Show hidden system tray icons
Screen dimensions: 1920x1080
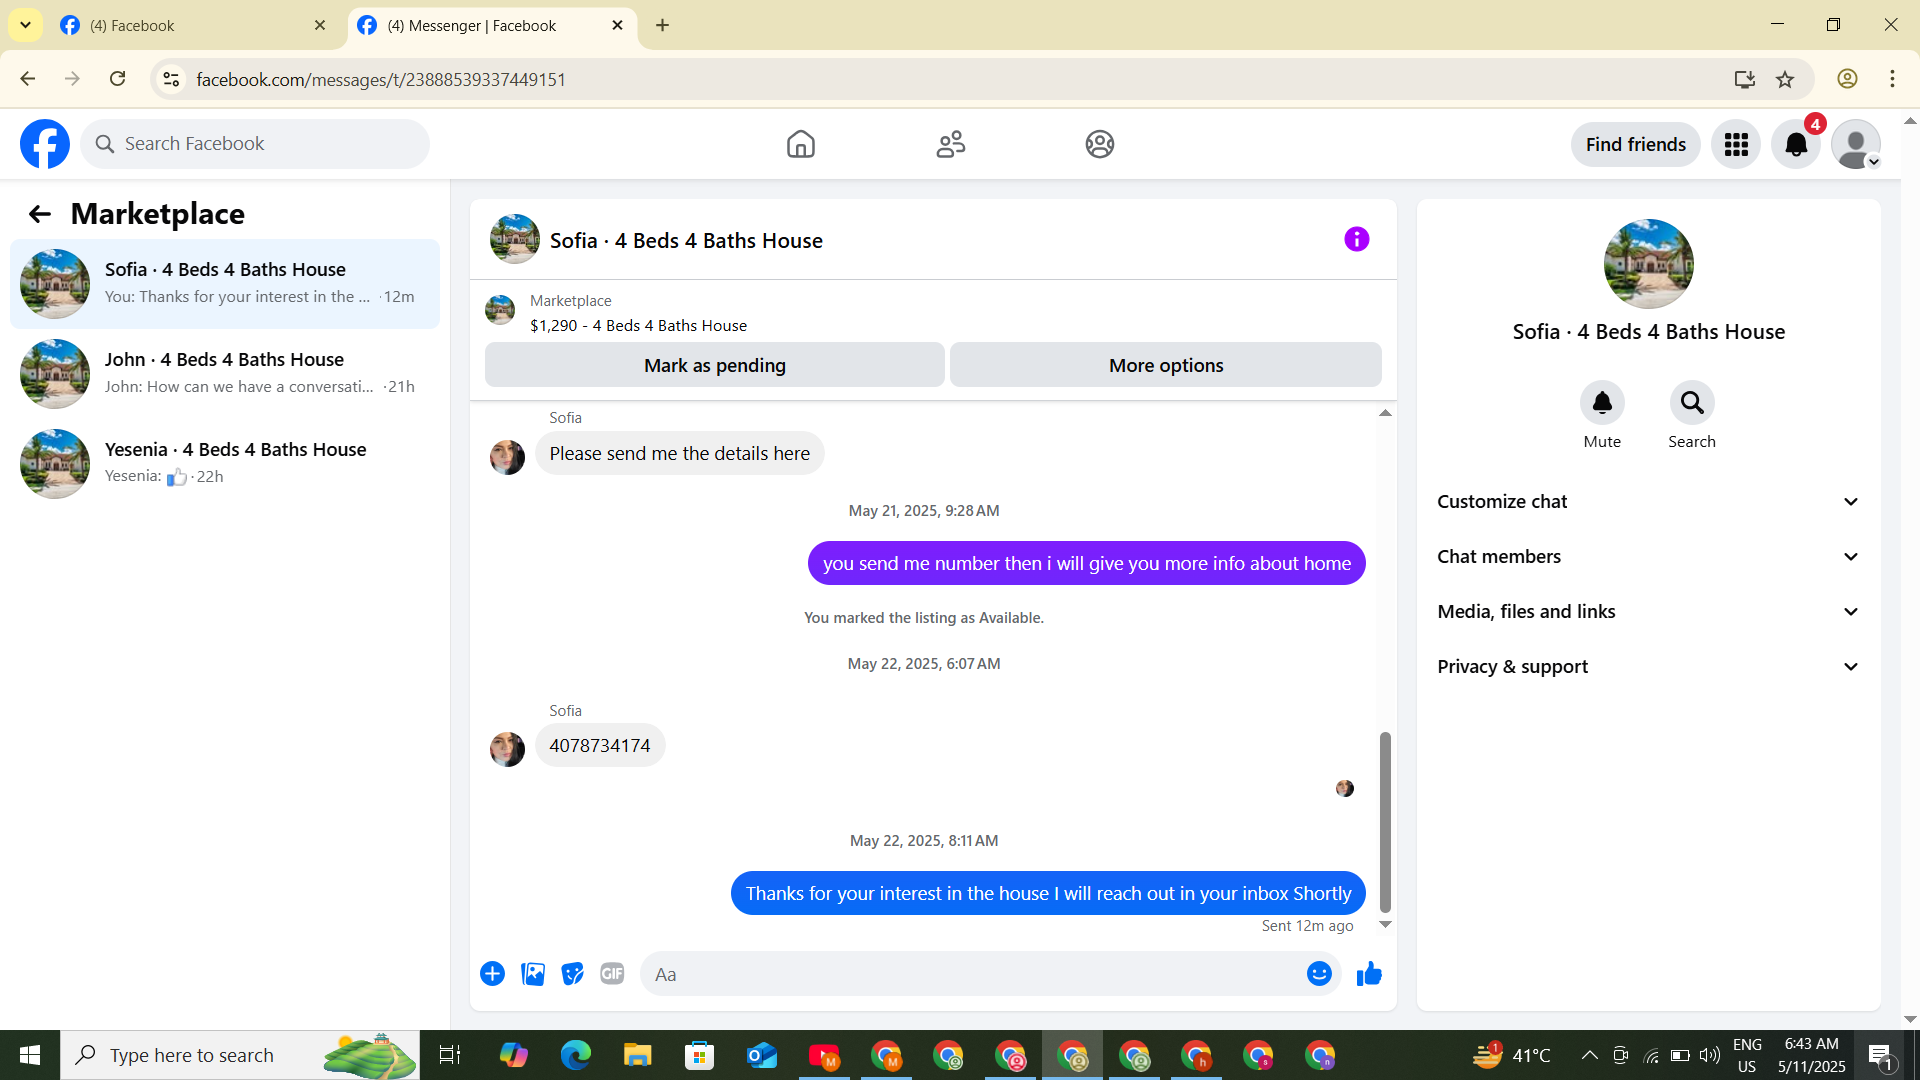coord(1589,1055)
